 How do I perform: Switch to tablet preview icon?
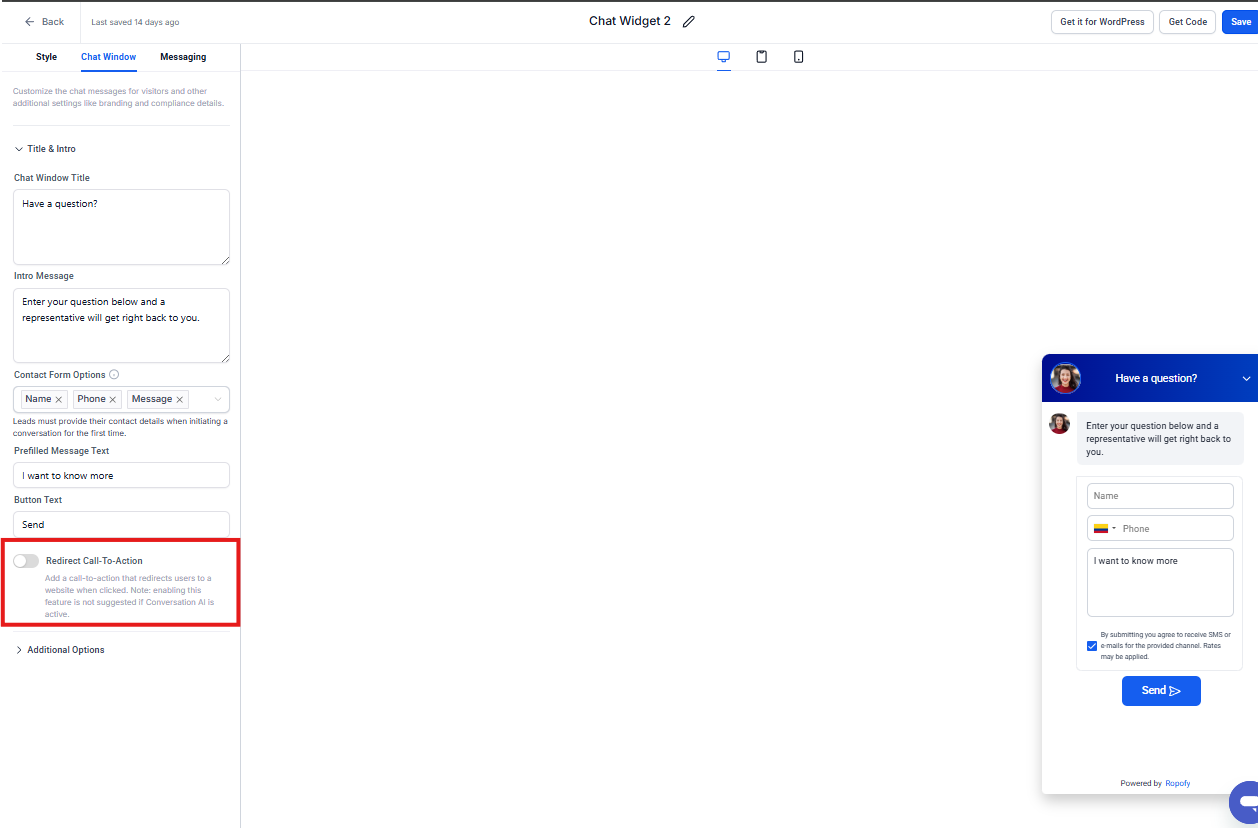click(761, 57)
